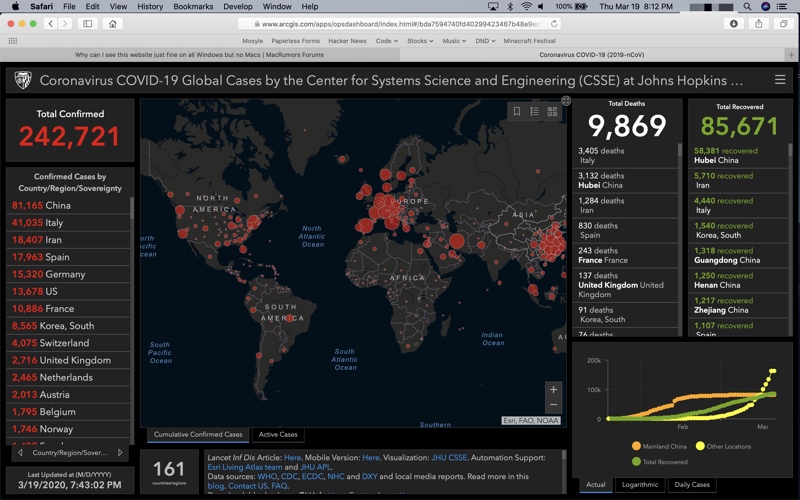Expand the map with the fullscreen icon
The image size is (800, 500).
(x=566, y=101)
